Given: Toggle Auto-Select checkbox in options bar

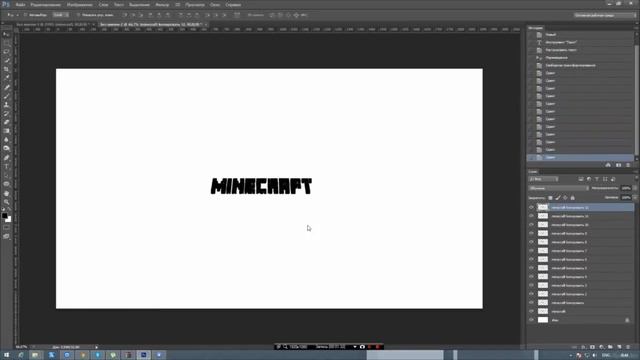Looking at the screenshot, I should 25,15.
